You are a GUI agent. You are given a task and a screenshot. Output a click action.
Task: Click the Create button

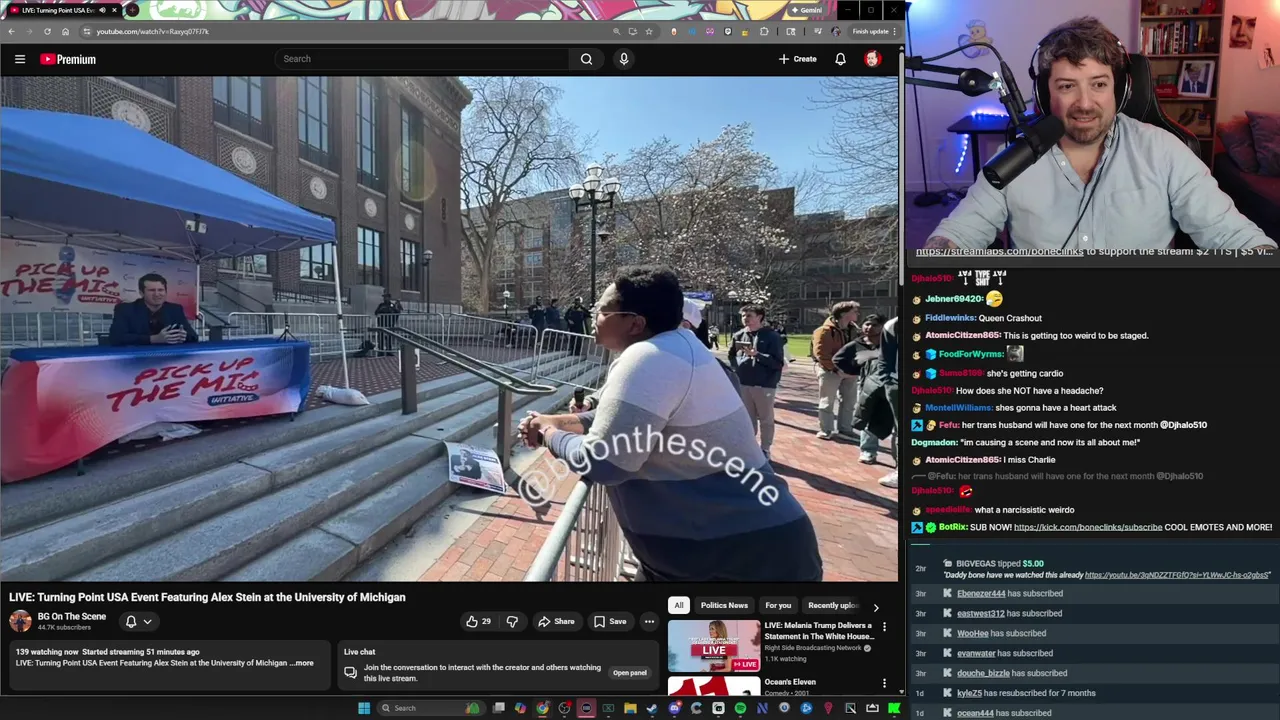(798, 59)
